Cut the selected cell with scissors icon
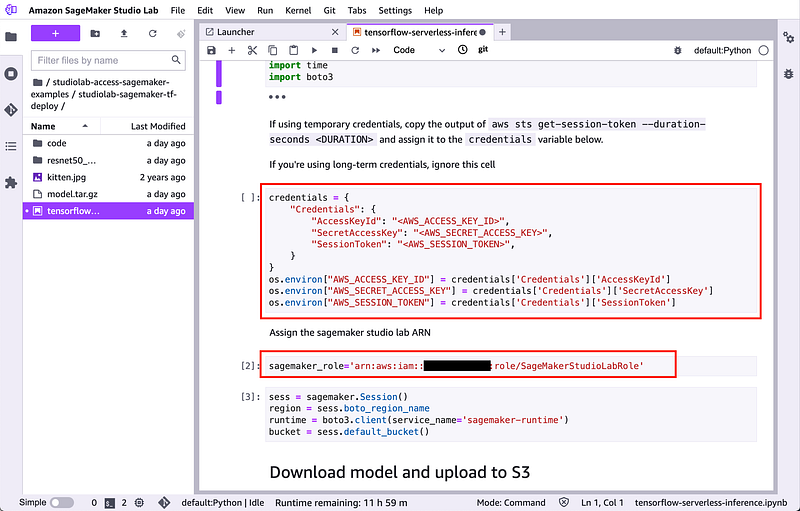Viewport: 800px width, 511px height. click(x=252, y=50)
